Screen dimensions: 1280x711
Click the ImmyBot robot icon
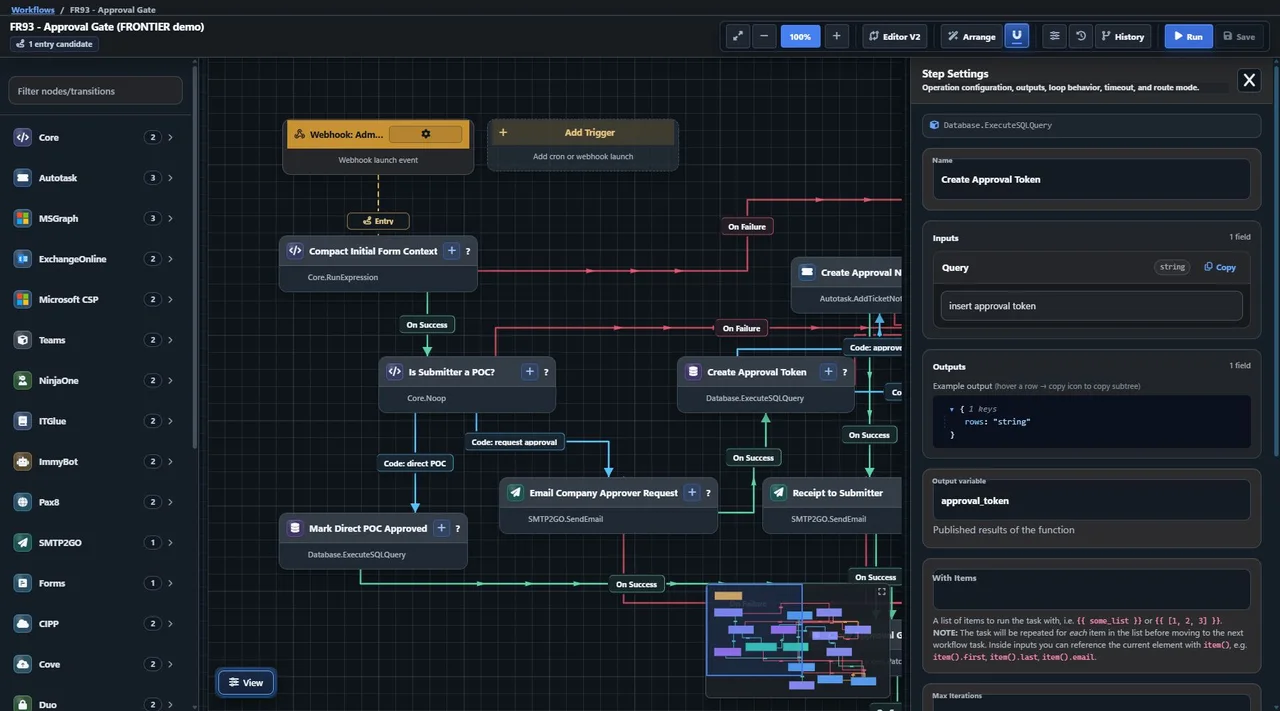23,461
